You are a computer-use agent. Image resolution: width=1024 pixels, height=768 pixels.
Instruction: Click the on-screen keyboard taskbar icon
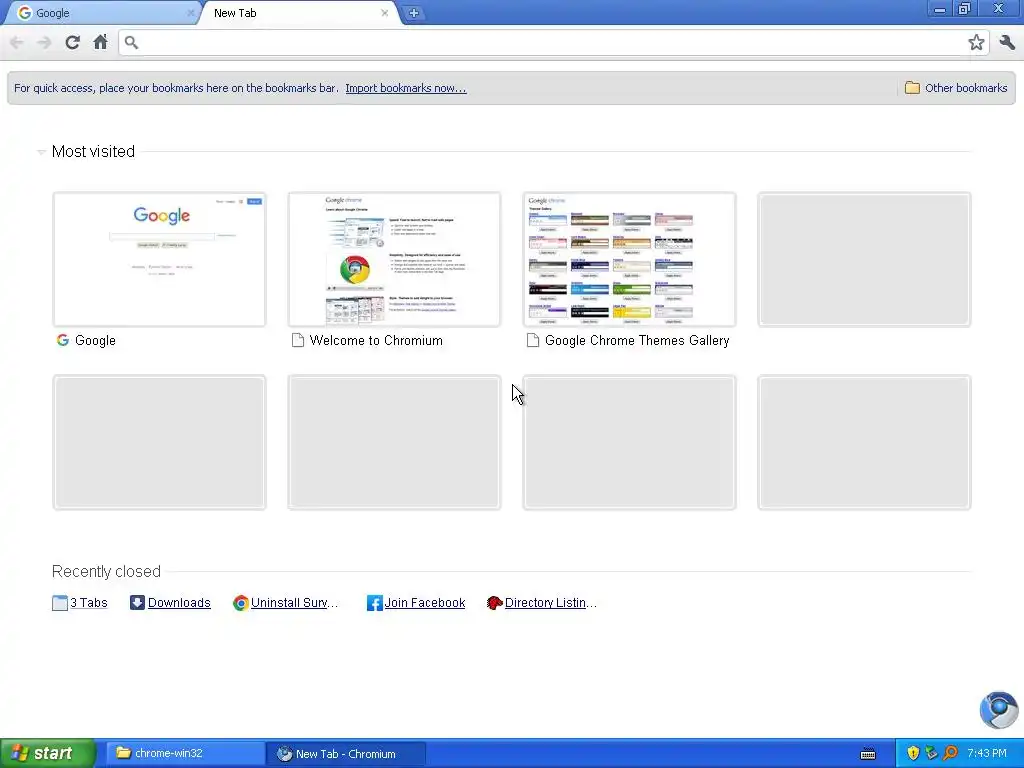click(868, 754)
